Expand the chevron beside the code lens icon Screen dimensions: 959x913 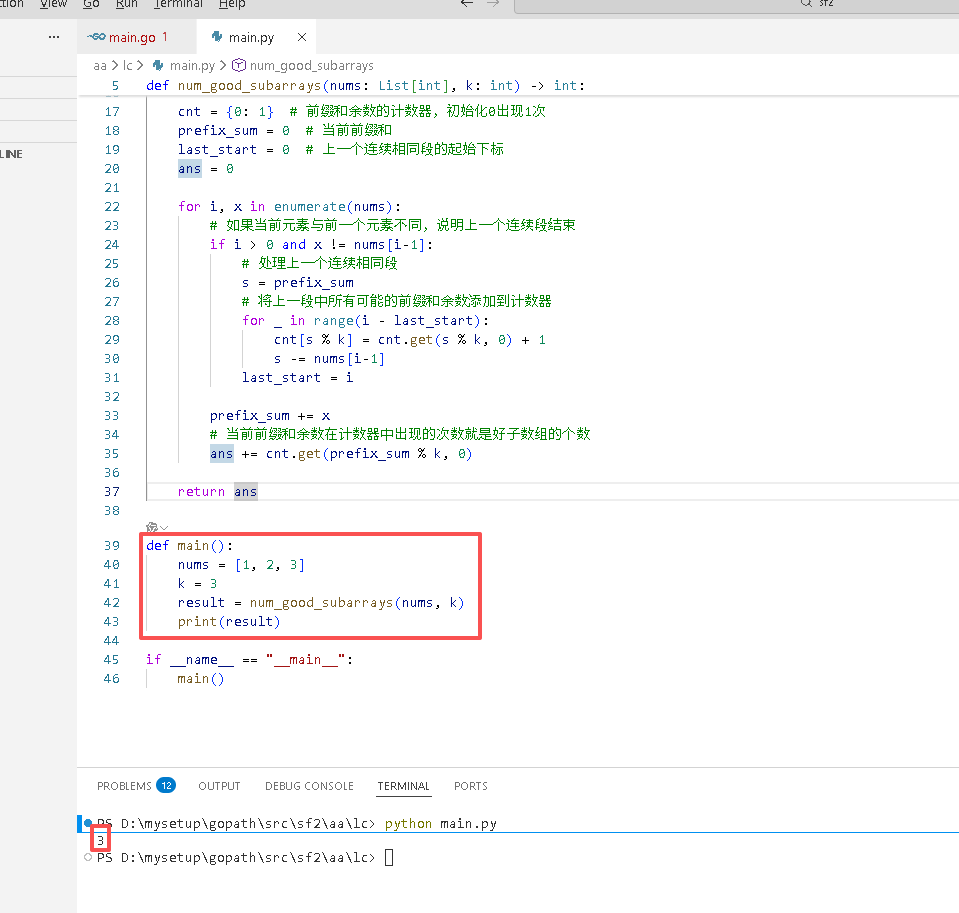click(x=164, y=528)
